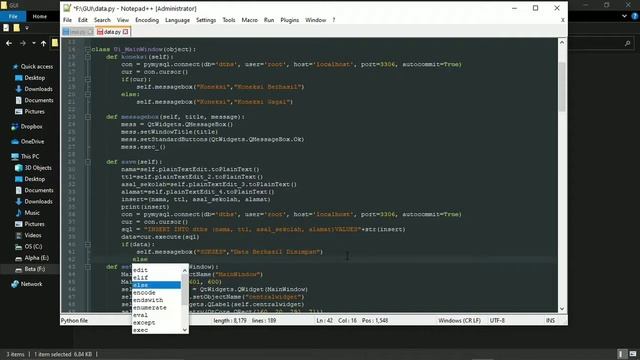Click autocomplete list scroll-down arrow
The height and width of the screenshot is (360, 640).
click(185, 330)
